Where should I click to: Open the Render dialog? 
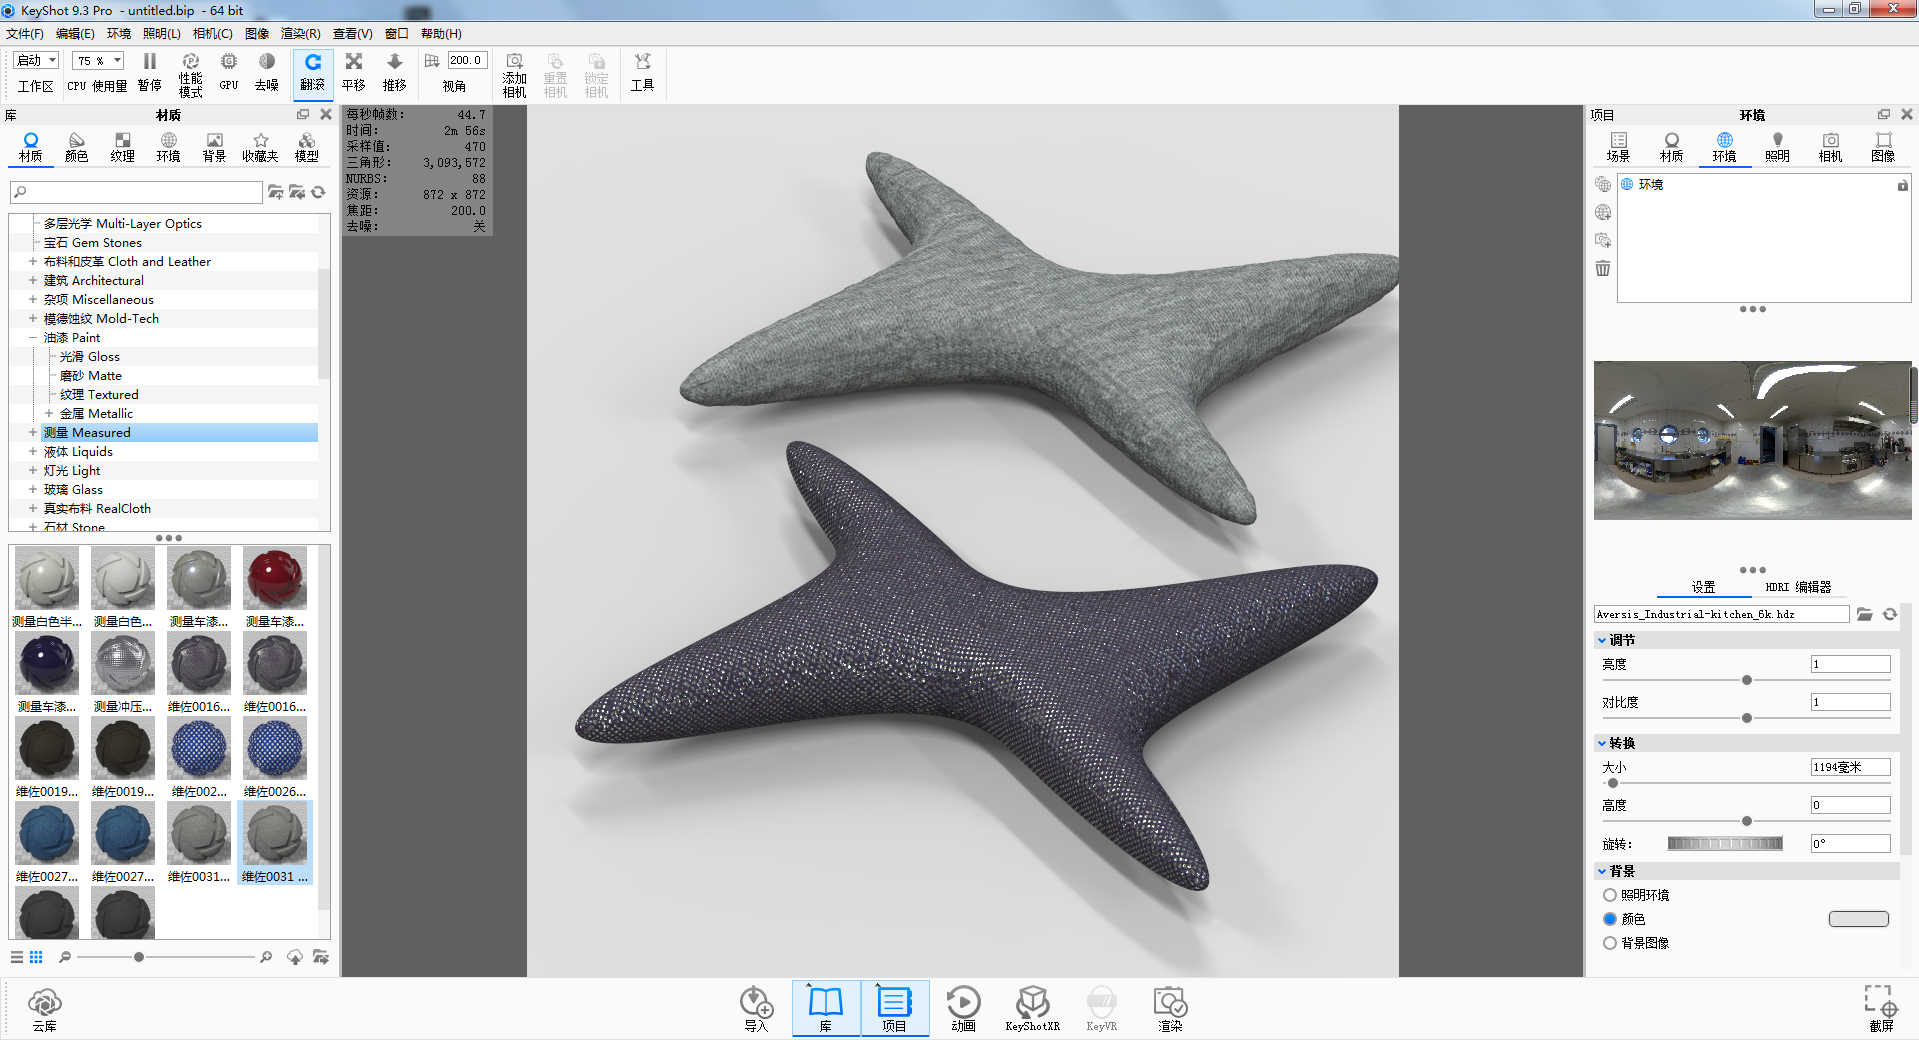pos(1170,1008)
